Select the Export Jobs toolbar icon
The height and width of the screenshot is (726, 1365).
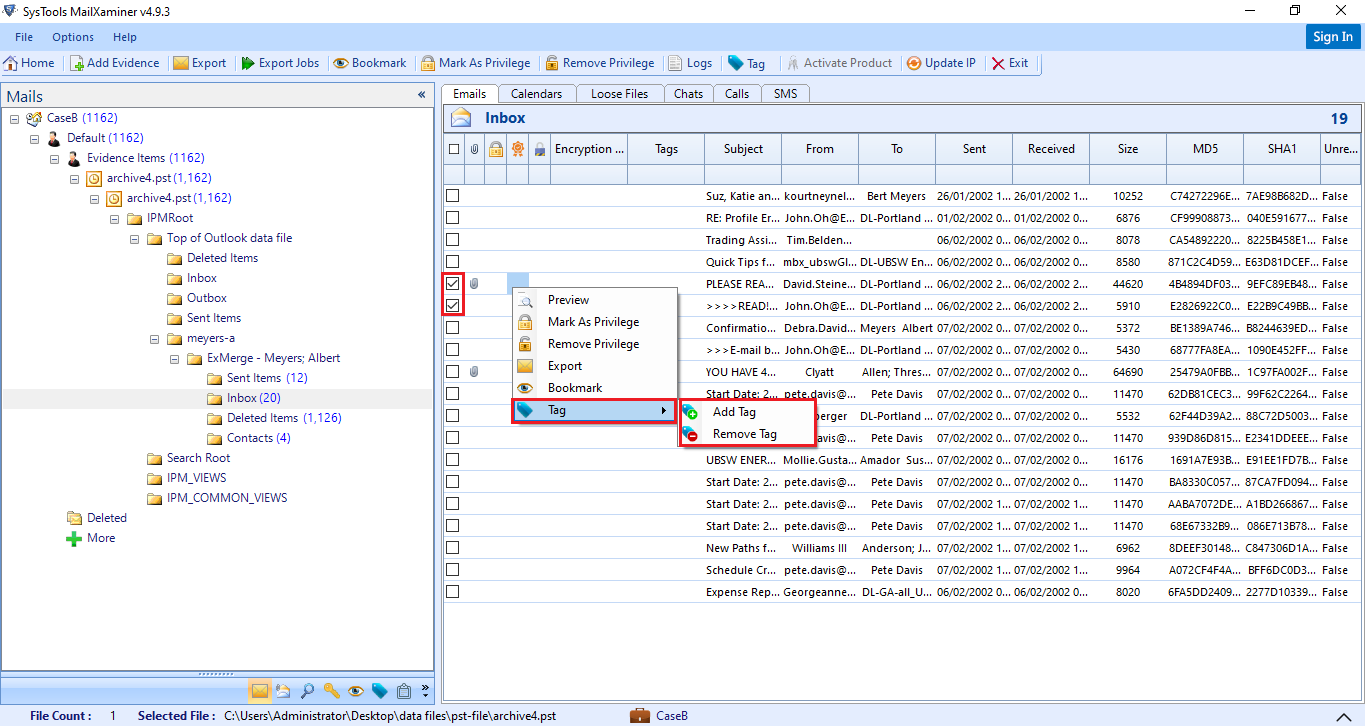pyautogui.click(x=280, y=62)
